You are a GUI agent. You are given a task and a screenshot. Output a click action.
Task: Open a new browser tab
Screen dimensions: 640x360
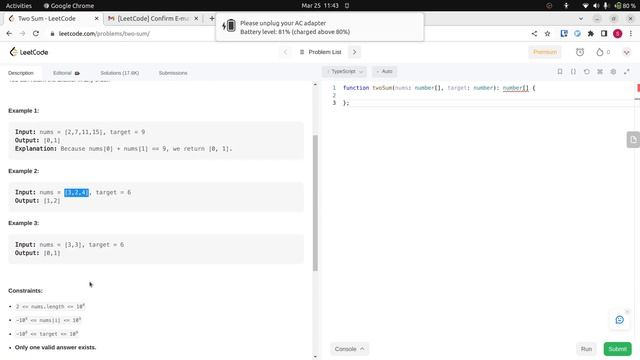pyautogui.click(x=211, y=18)
